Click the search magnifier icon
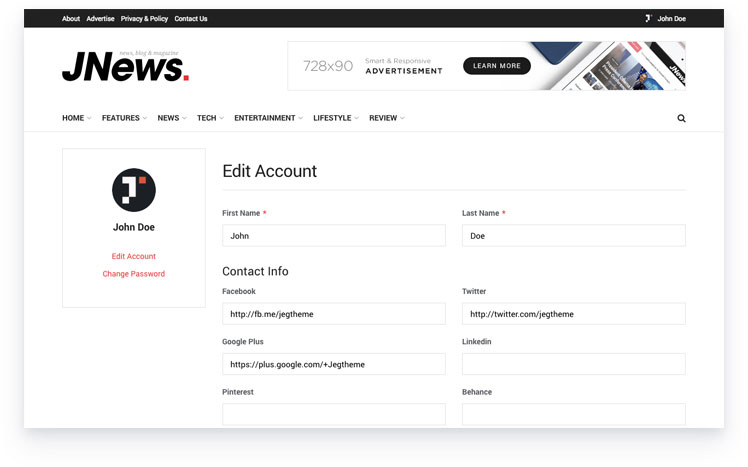748x467 pixels. point(681,118)
